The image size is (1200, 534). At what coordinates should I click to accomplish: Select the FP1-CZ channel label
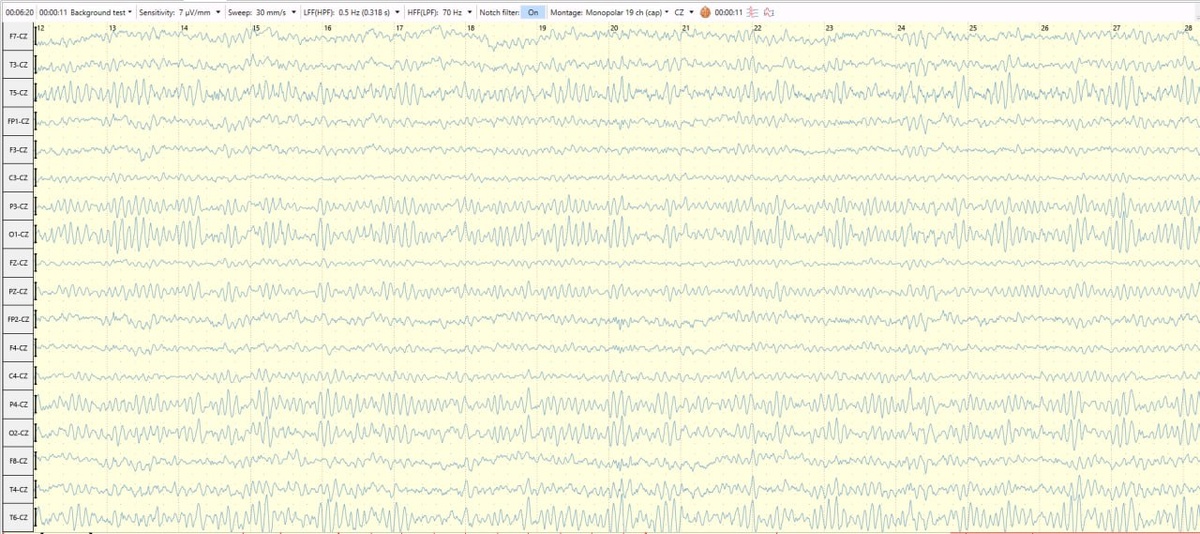pos(18,121)
